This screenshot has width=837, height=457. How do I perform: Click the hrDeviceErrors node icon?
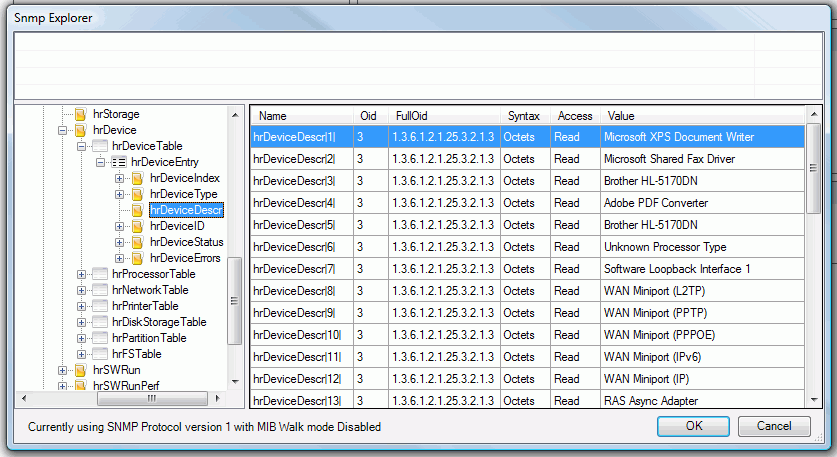pos(137,258)
